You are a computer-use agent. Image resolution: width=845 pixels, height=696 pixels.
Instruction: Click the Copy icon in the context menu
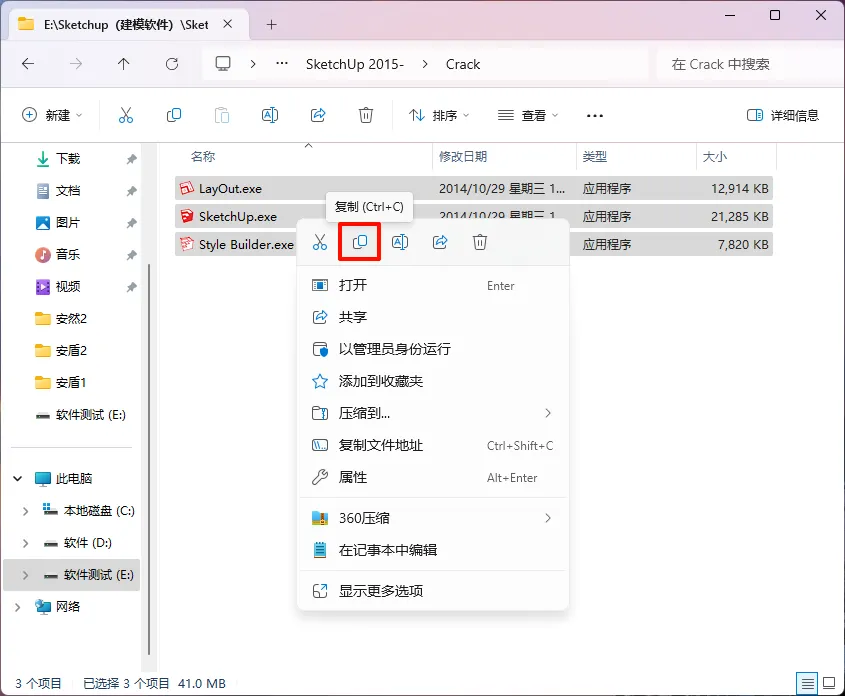pos(359,242)
